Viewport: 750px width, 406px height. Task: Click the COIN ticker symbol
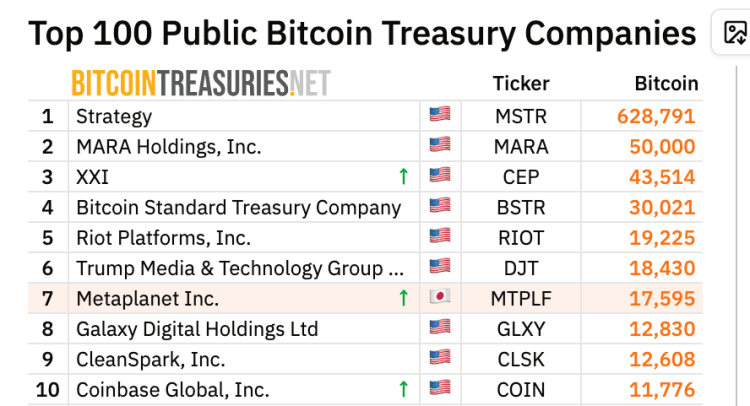click(521, 389)
